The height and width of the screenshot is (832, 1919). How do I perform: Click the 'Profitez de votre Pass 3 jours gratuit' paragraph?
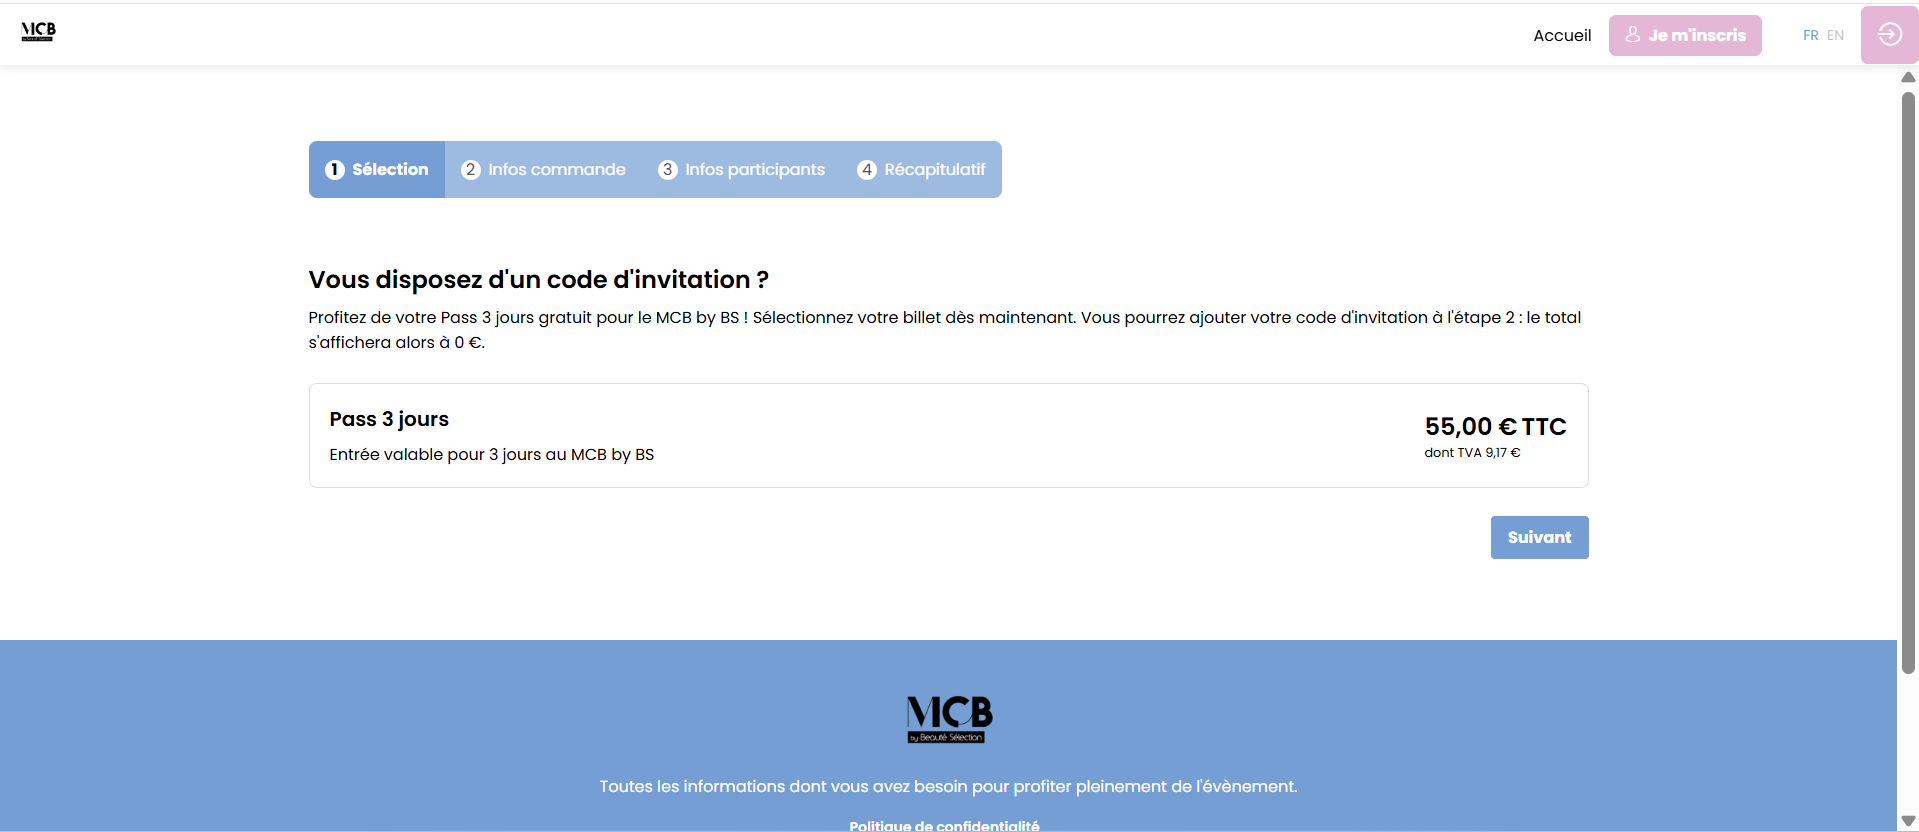(x=944, y=330)
